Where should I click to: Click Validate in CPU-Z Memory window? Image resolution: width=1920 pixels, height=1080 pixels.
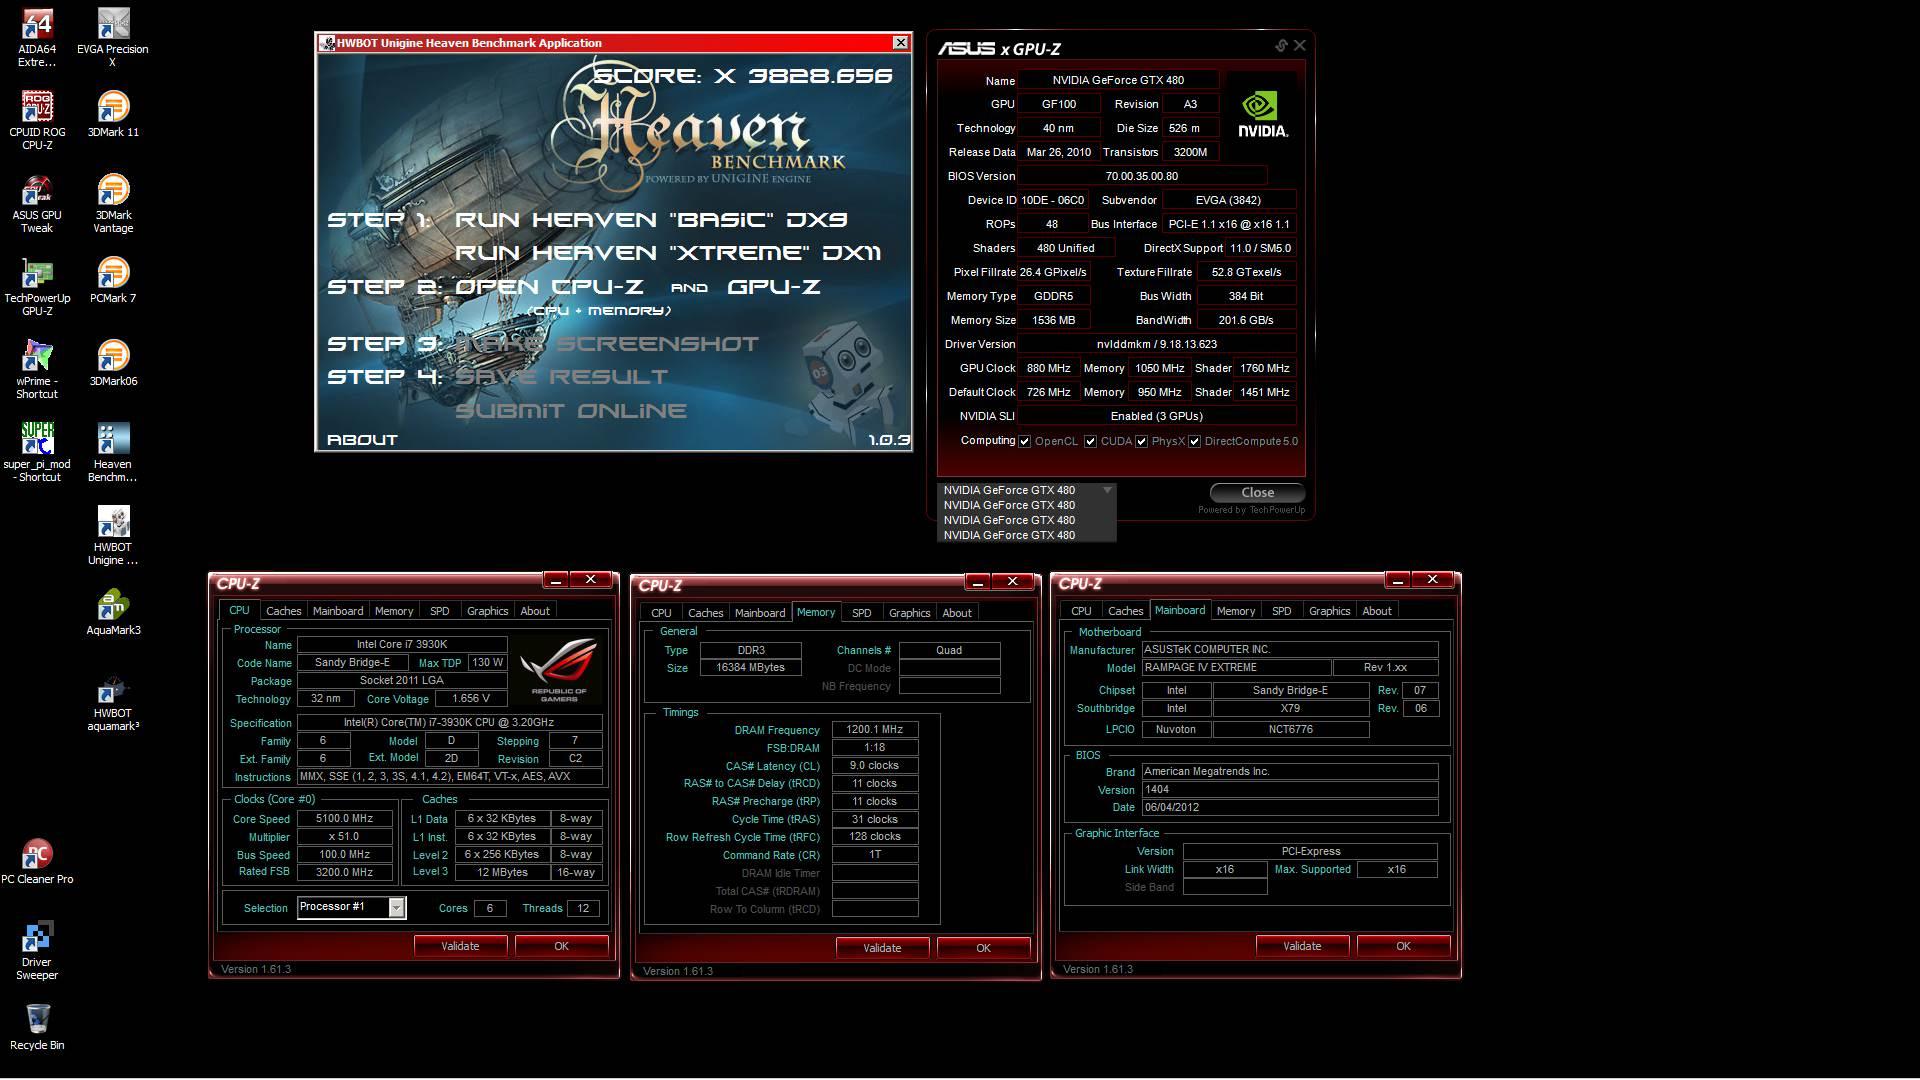(x=882, y=948)
